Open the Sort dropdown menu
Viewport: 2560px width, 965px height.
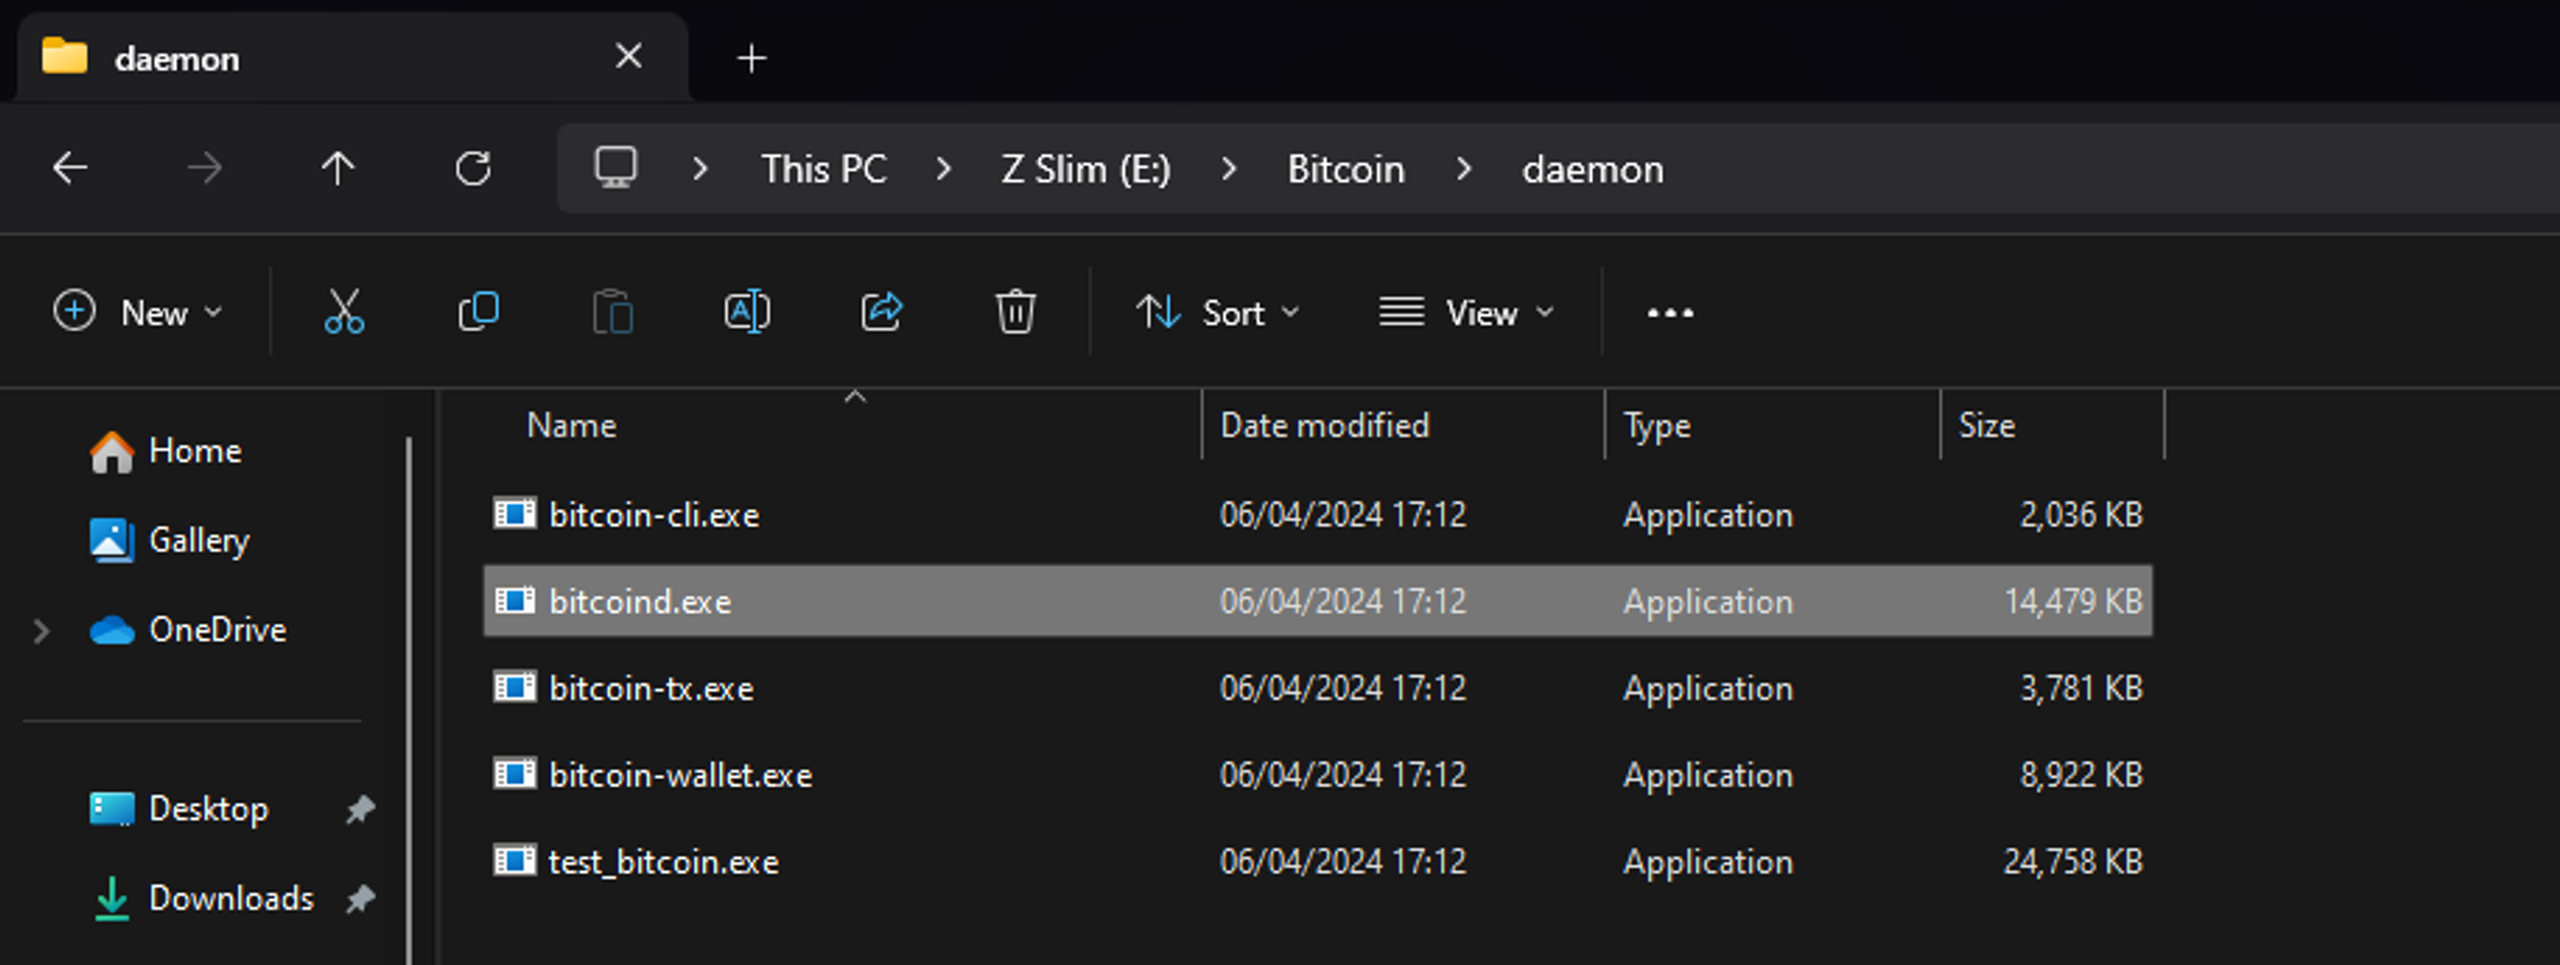pyautogui.click(x=1218, y=312)
